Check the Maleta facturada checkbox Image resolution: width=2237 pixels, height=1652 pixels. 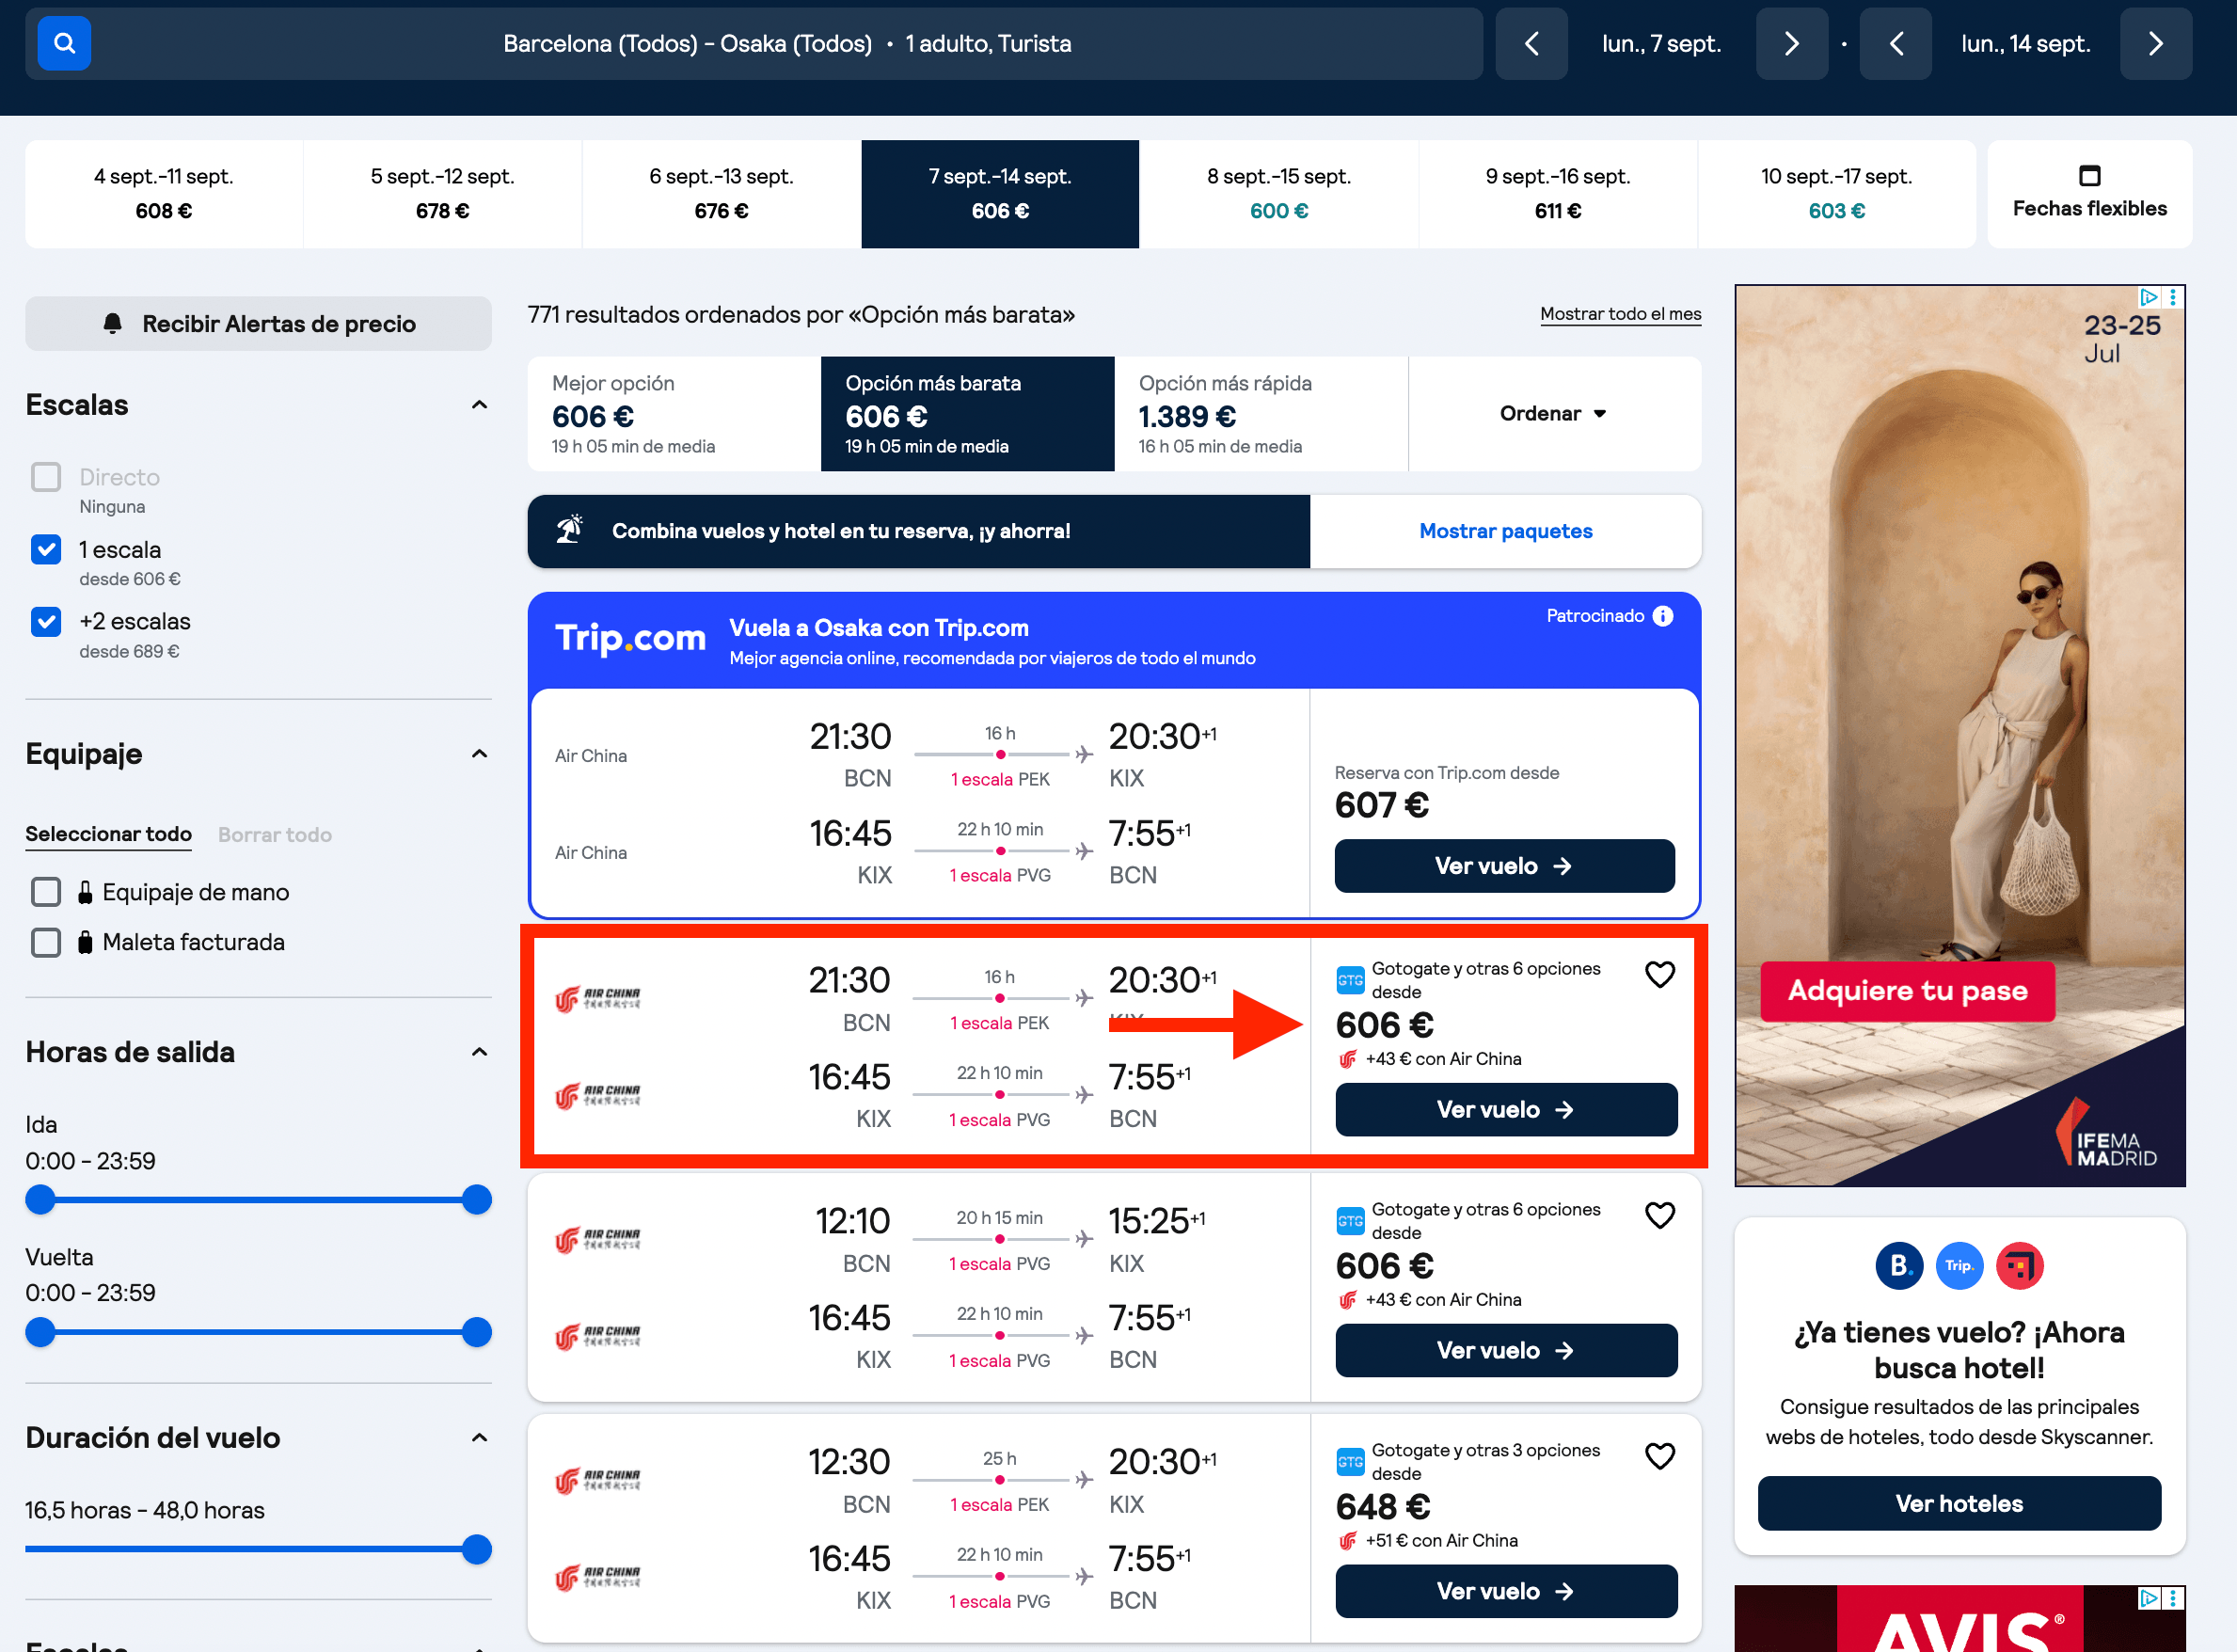click(46, 942)
